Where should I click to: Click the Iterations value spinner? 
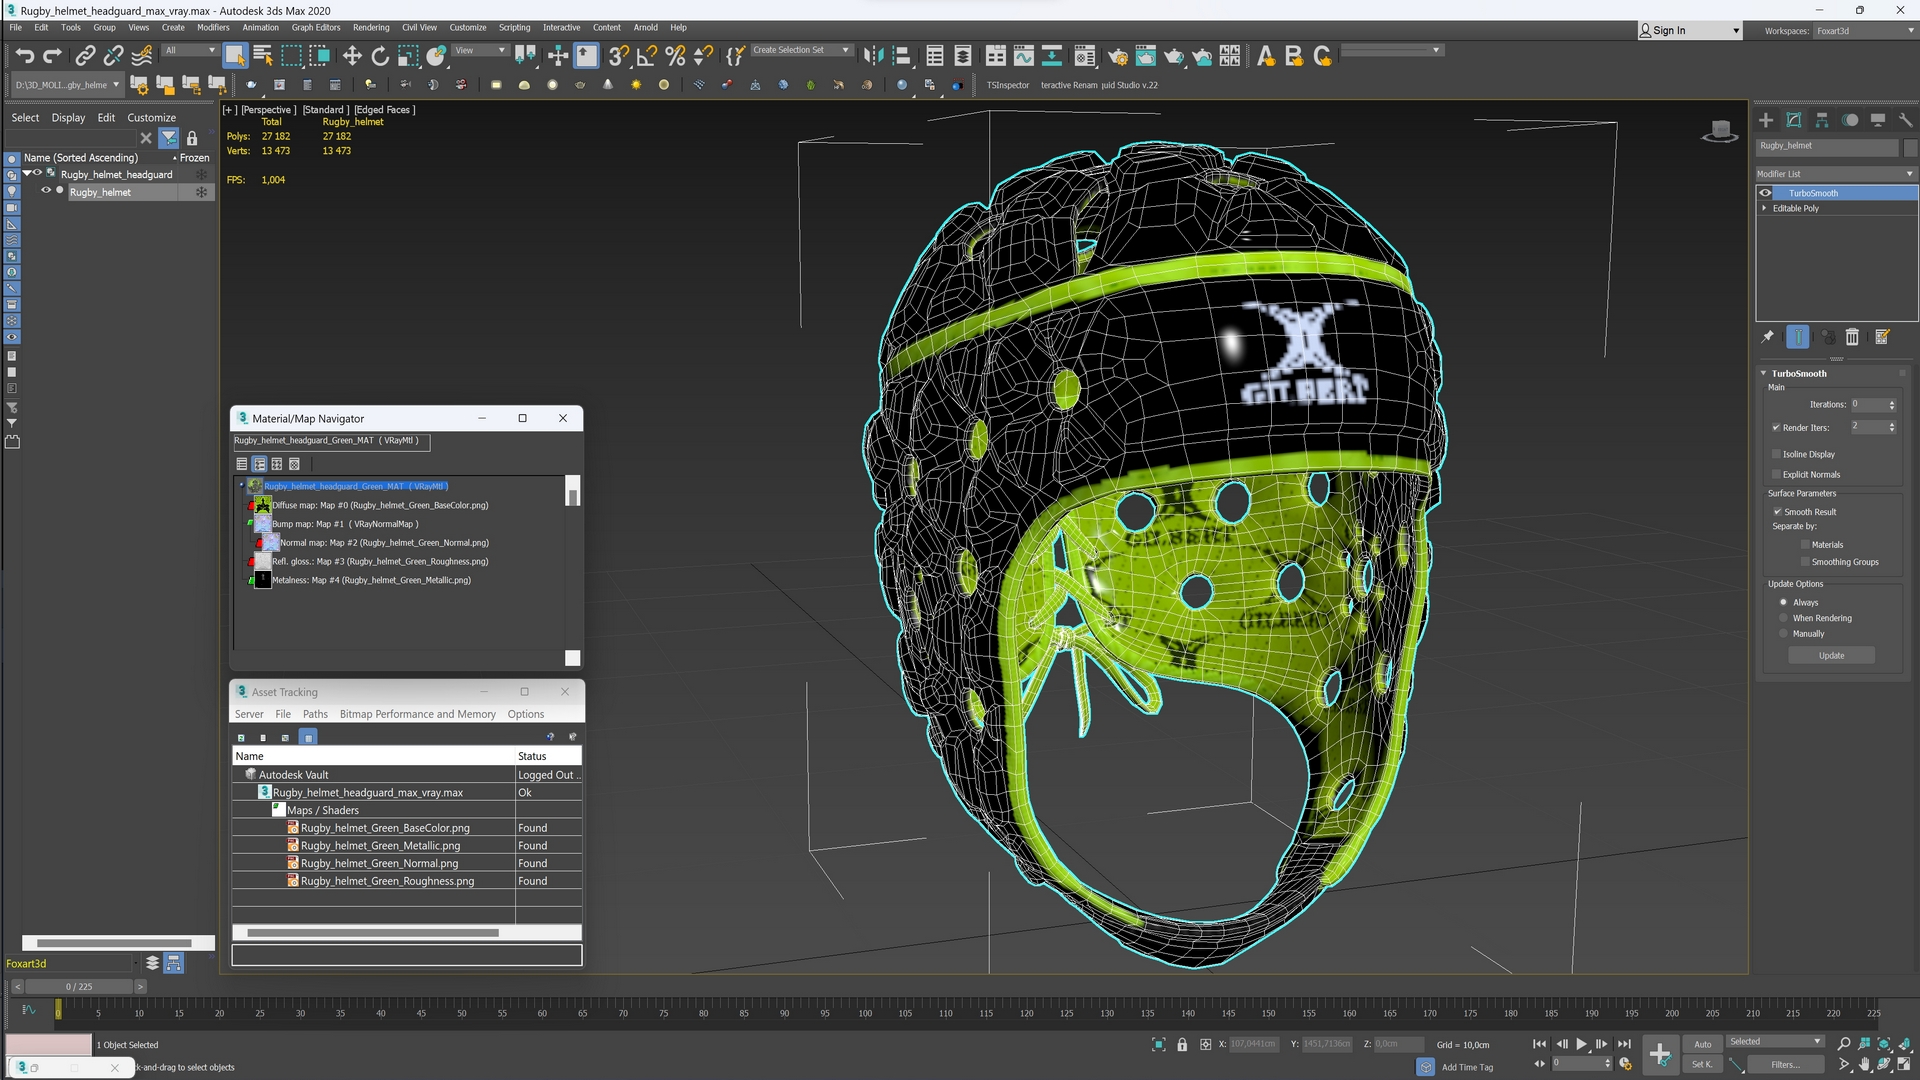click(x=1892, y=405)
